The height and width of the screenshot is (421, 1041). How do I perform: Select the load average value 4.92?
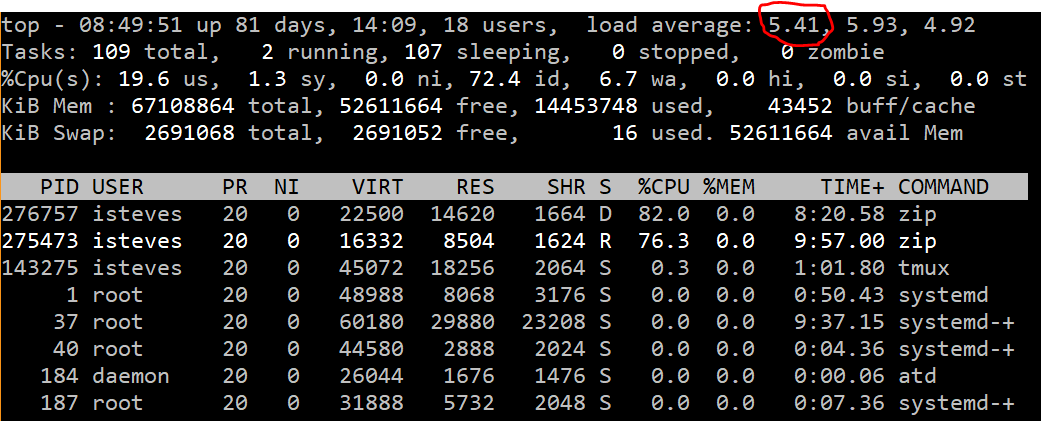950,26
